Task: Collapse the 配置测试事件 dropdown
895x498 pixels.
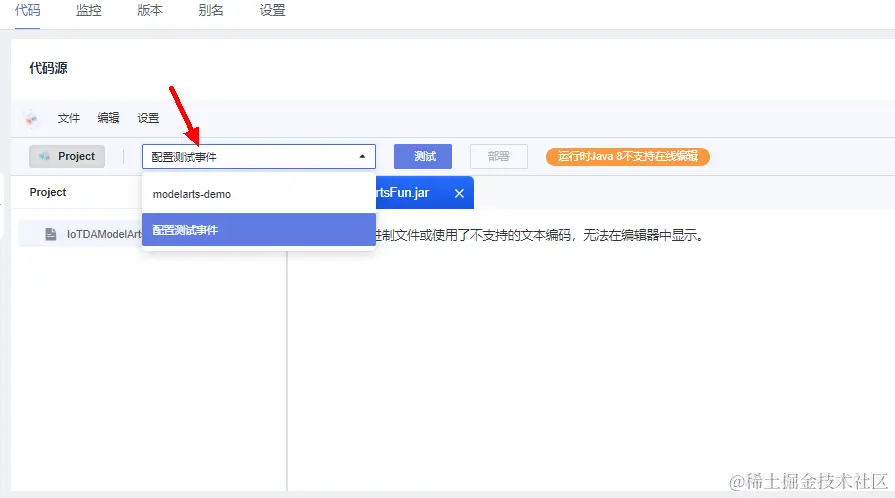Action: tap(259, 156)
